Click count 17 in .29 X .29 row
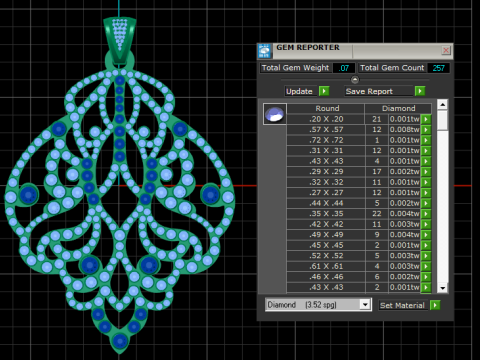 (x=377, y=172)
